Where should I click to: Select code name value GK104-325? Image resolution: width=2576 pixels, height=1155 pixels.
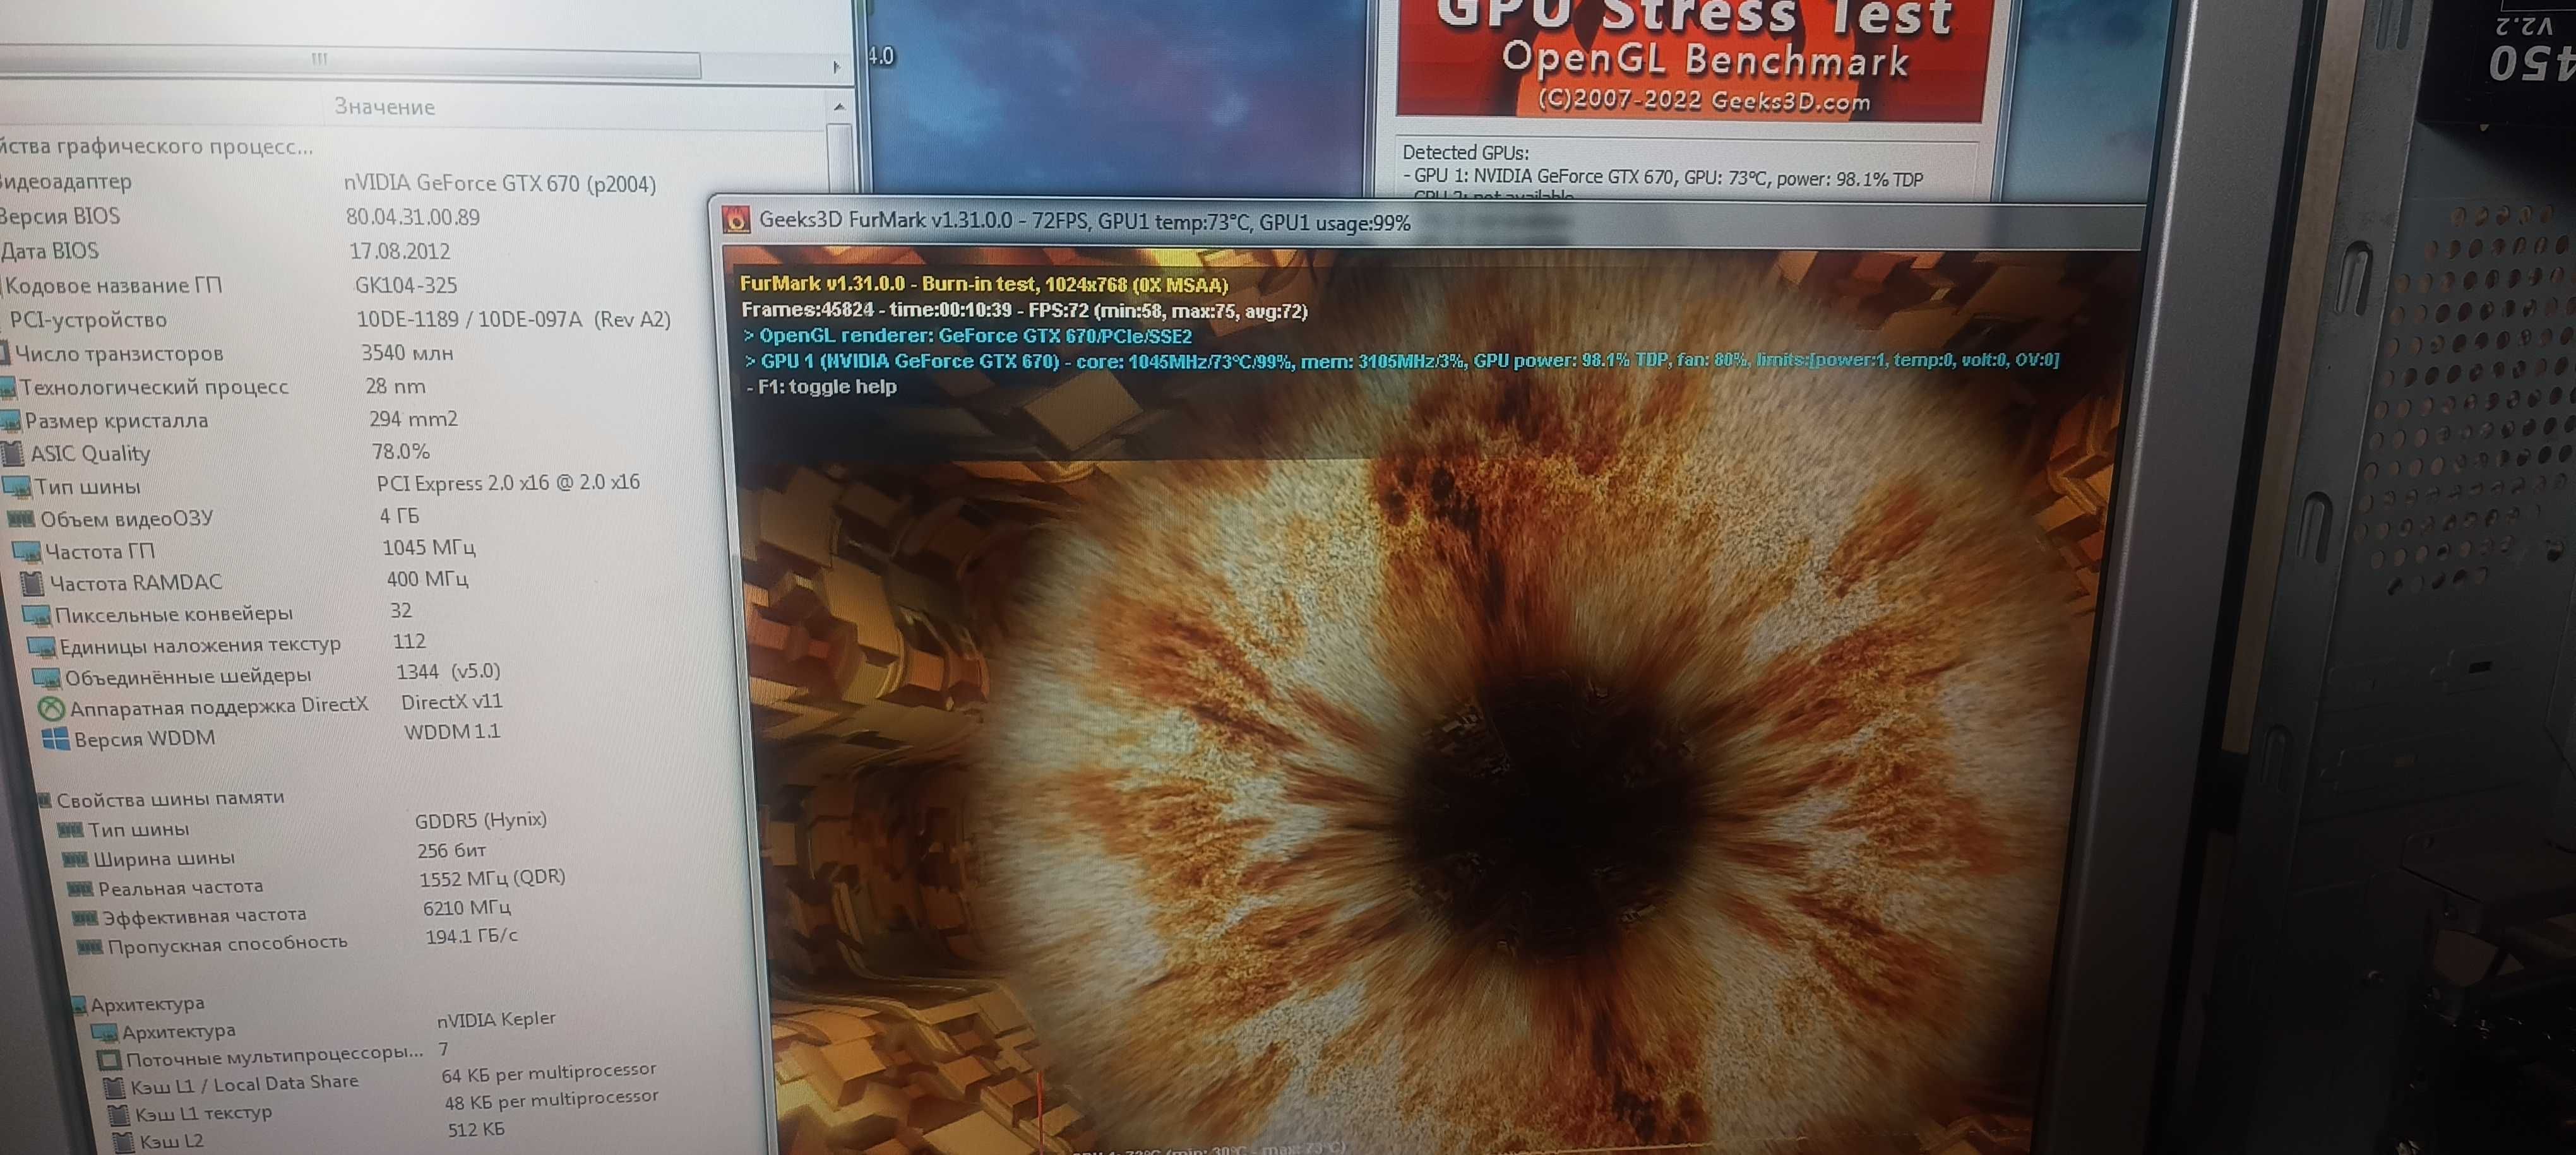[406, 285]
